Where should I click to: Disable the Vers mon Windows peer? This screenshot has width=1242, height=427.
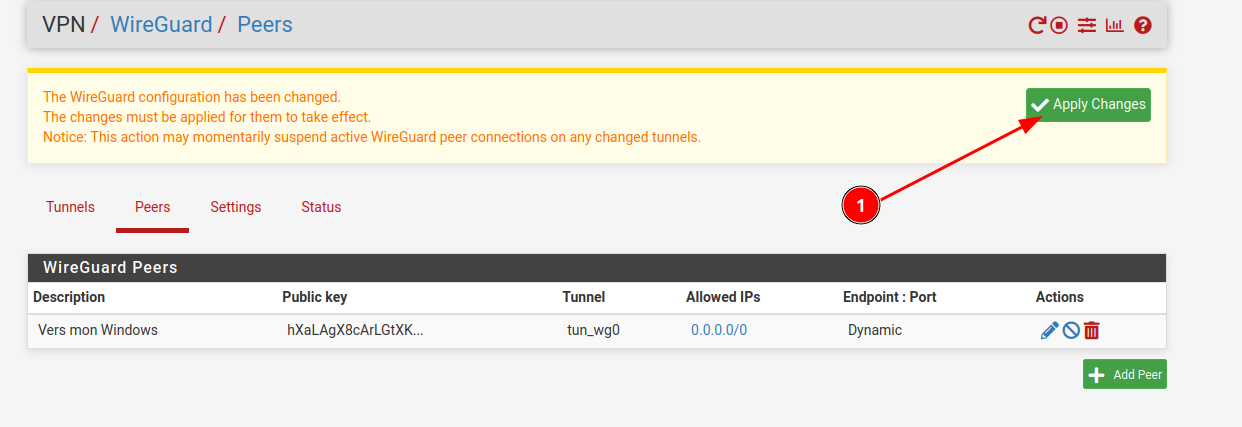[1071, 330]
